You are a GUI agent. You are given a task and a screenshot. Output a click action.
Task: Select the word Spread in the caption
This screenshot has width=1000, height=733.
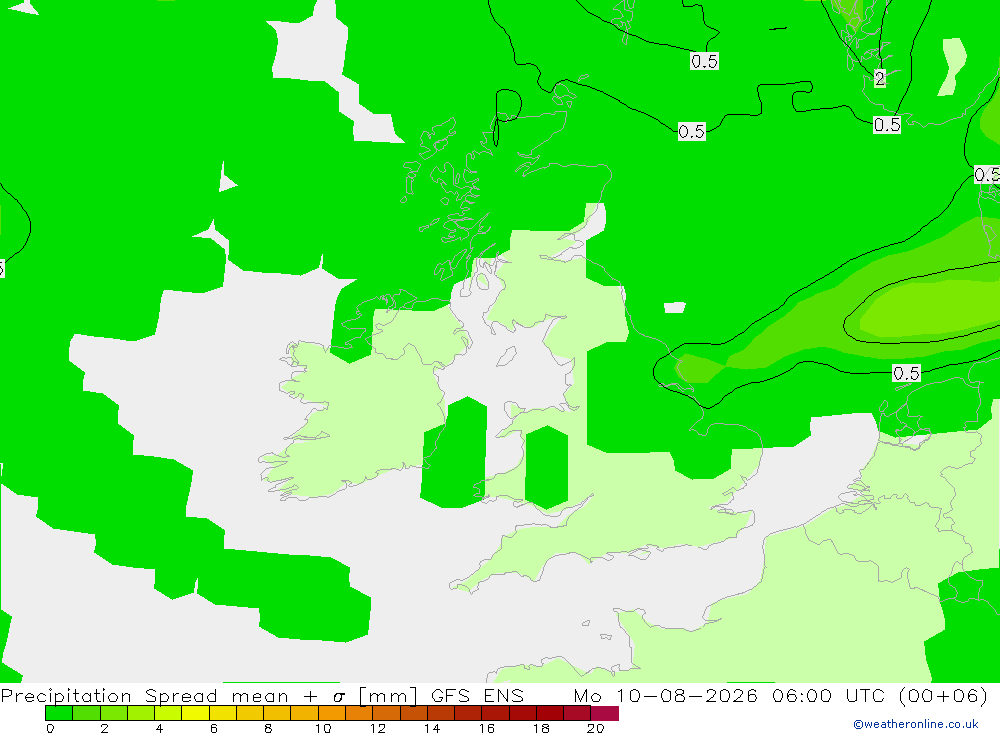pos(181,696)
